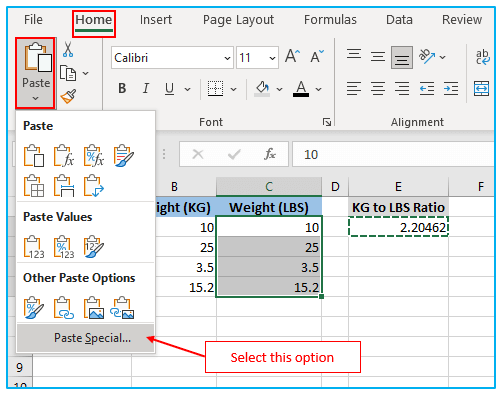The height and width of the screenshot is (396, 502).
Task: Choose the Transpose paste icon
Action: point(94,186)
